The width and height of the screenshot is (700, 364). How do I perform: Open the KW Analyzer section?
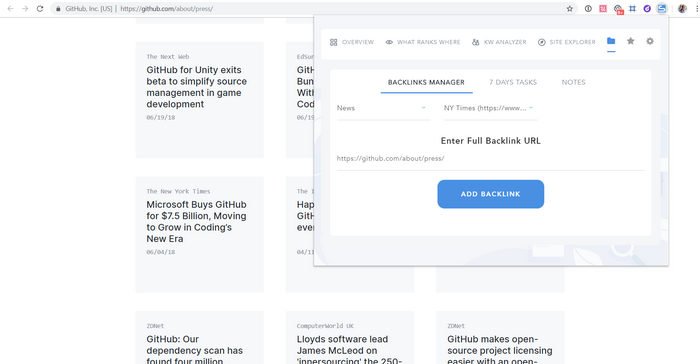tap(499, 42)
